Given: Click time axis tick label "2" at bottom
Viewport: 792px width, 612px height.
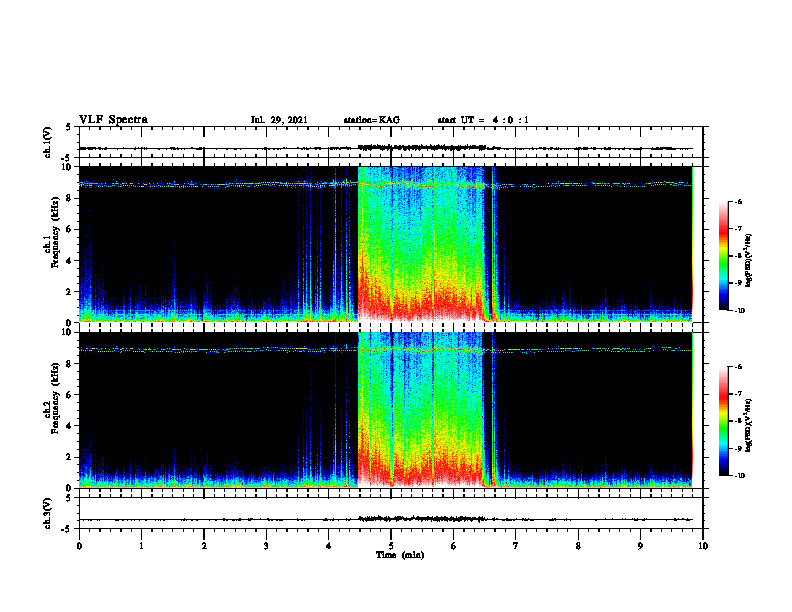Looking at the screenshot, I should pos(204,546).
